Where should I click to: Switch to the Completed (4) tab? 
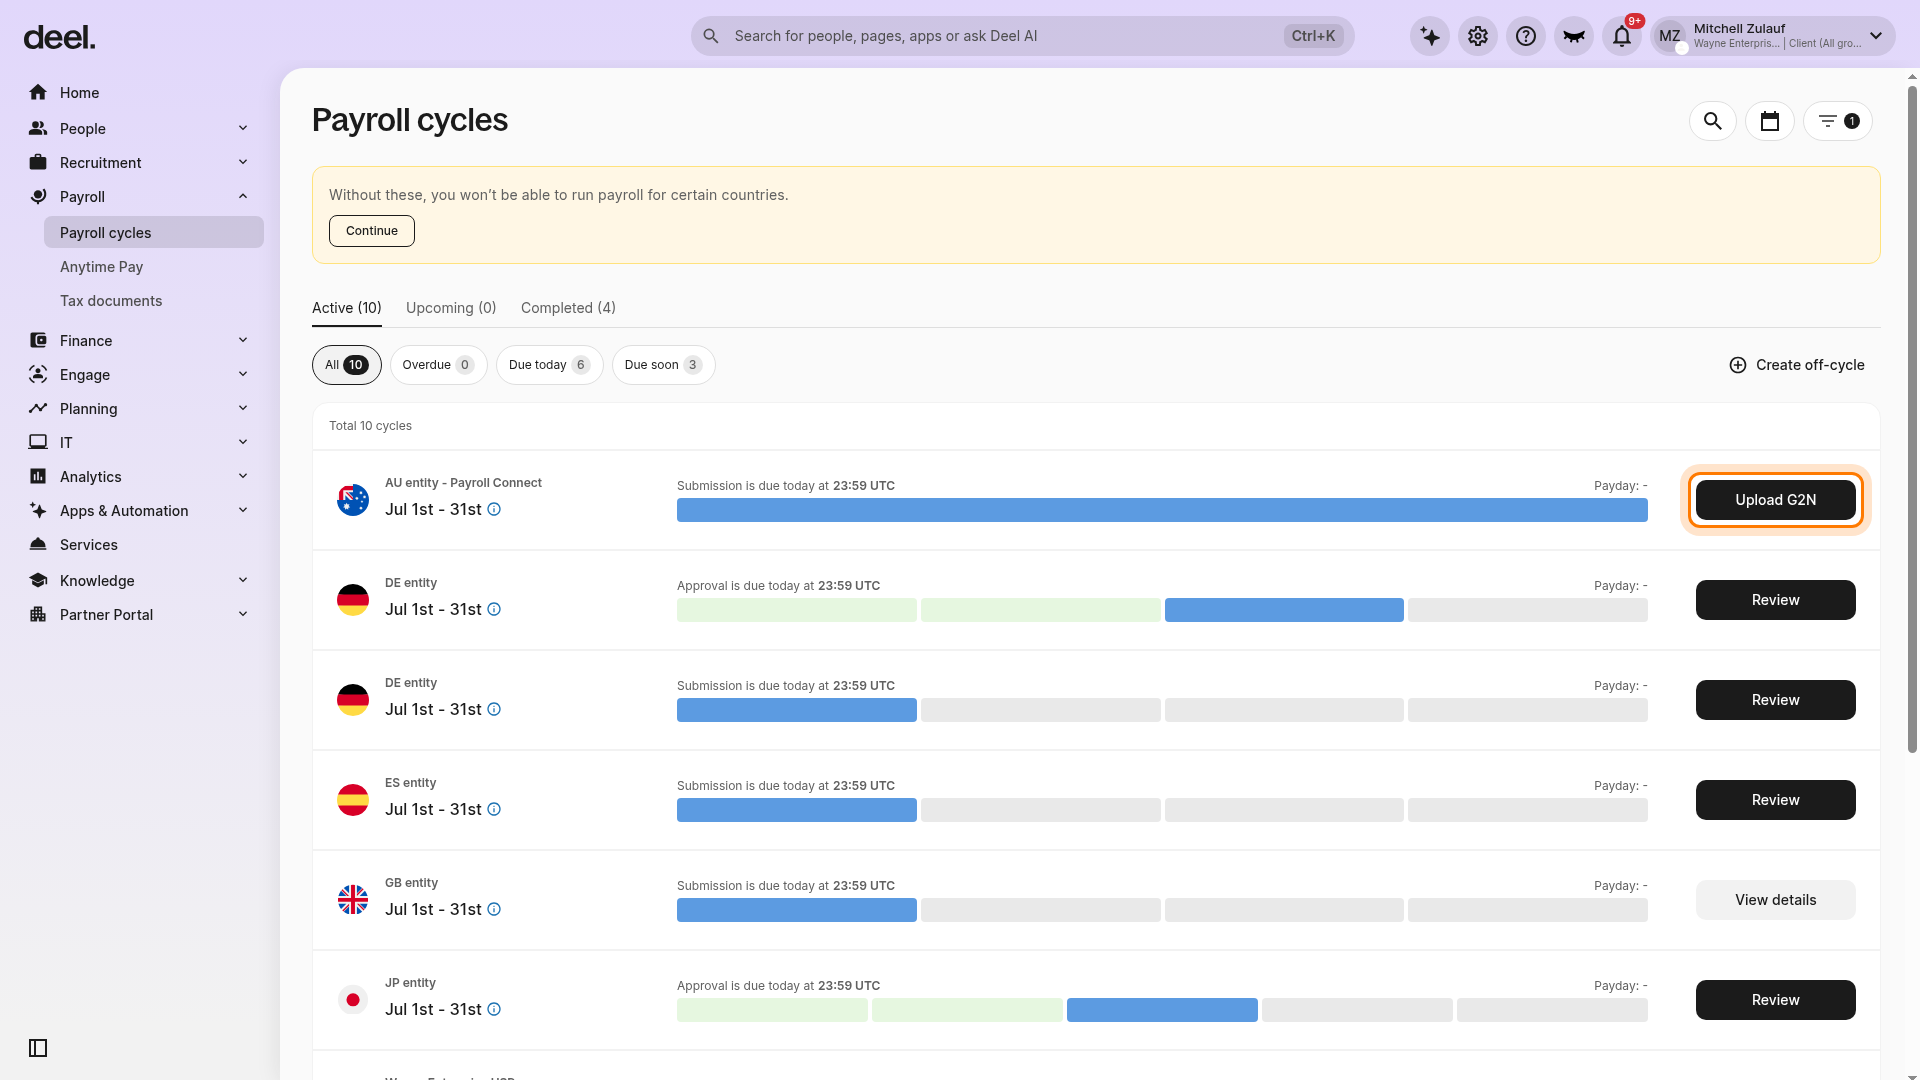[568, 308]
